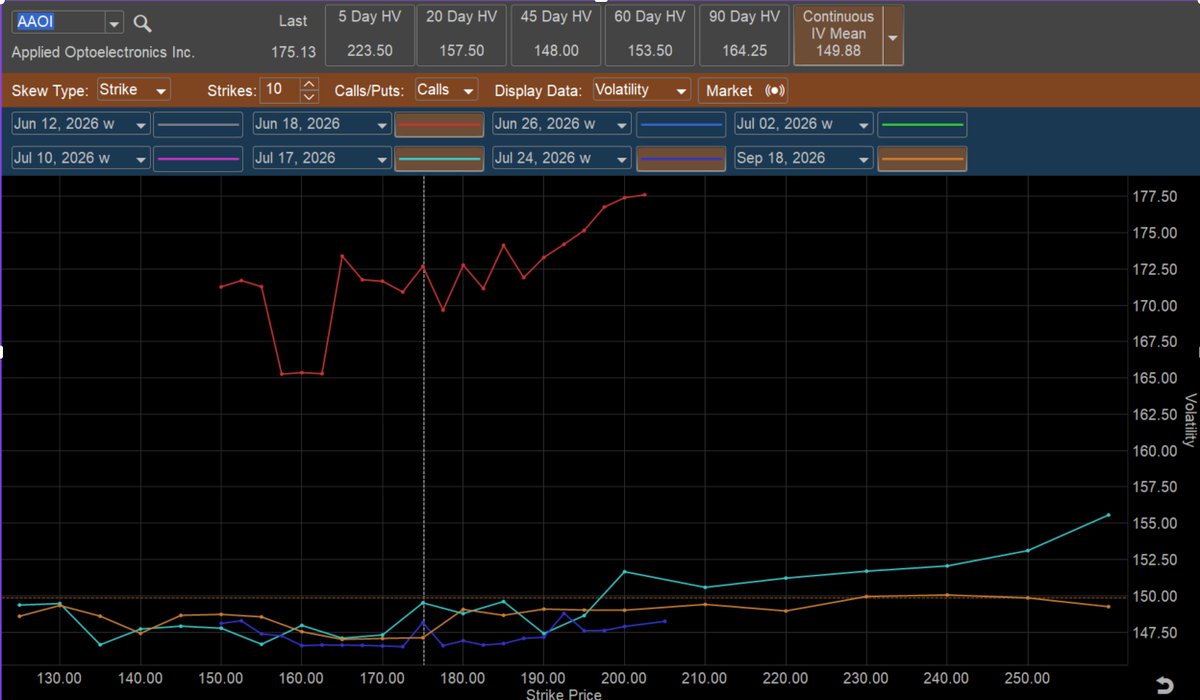Screen dimensions: 1200x700
Task: Toggle the Continuous IV Mean box
Action: (x=838, y=34)
